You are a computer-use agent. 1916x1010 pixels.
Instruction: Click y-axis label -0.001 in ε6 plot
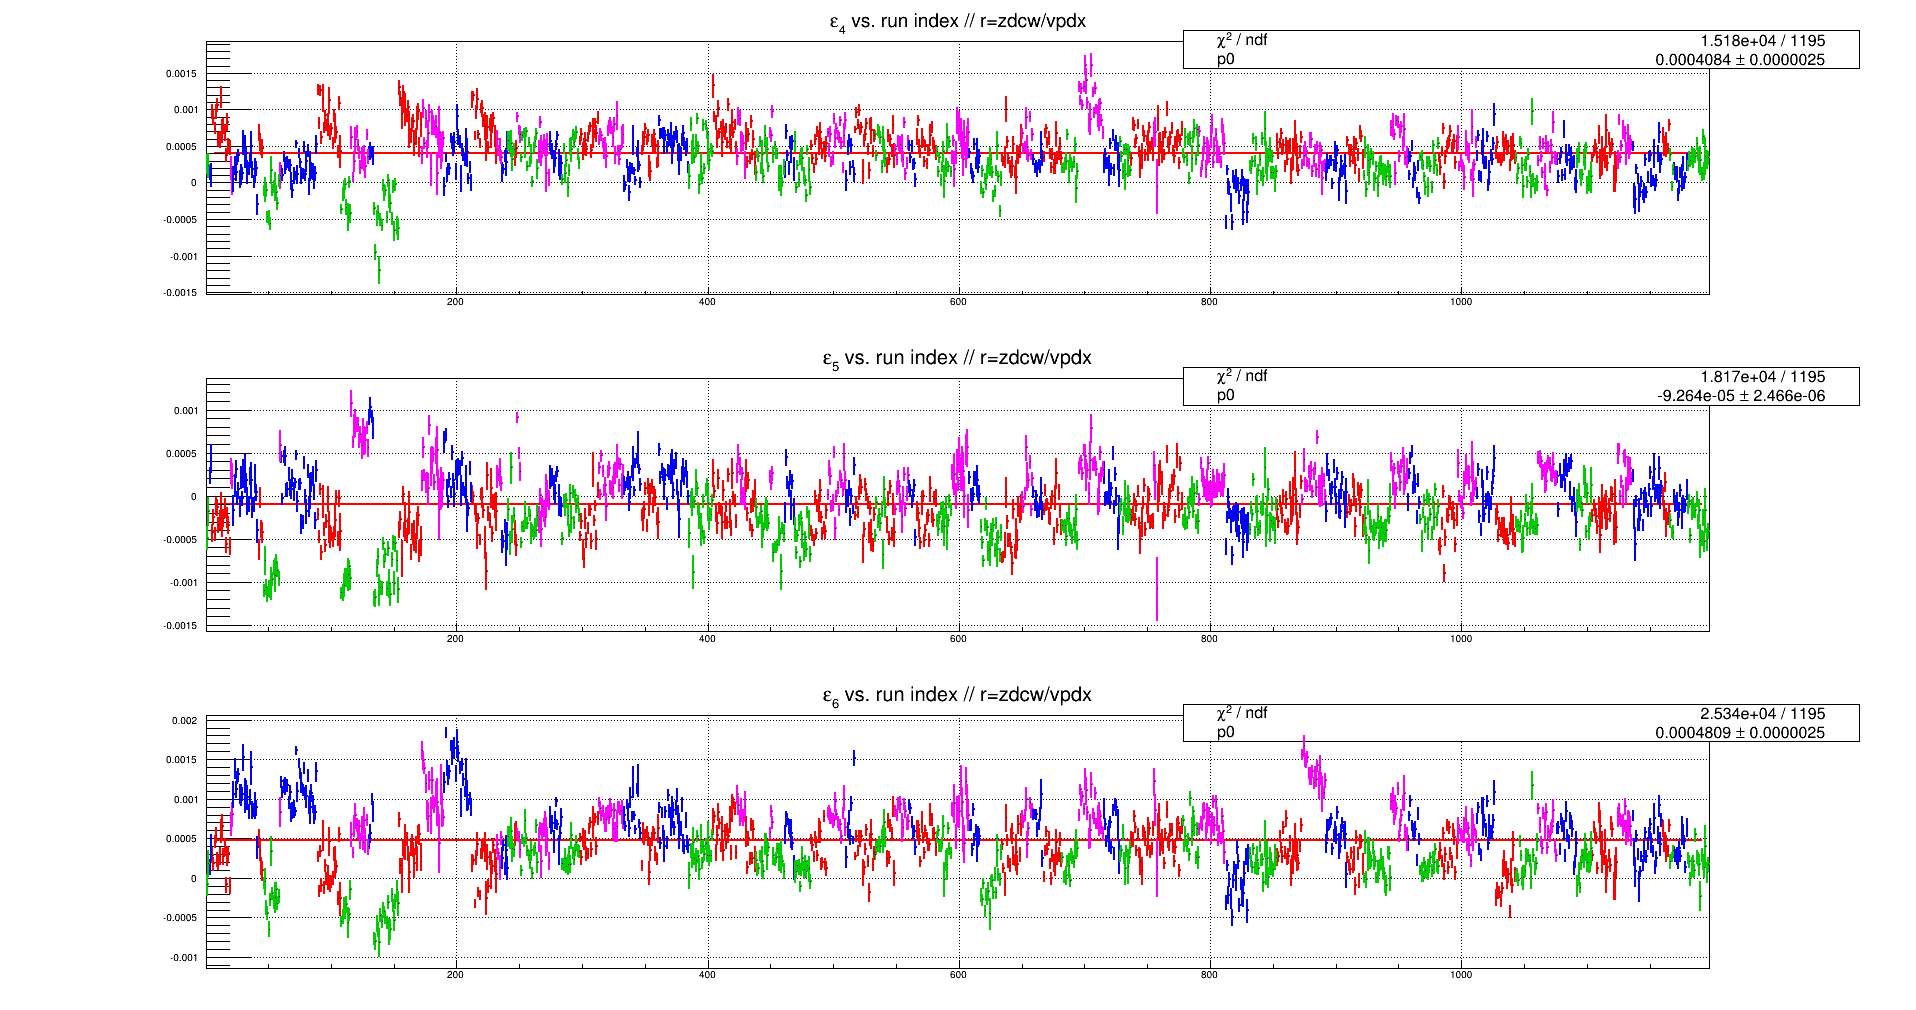[184, 958]
